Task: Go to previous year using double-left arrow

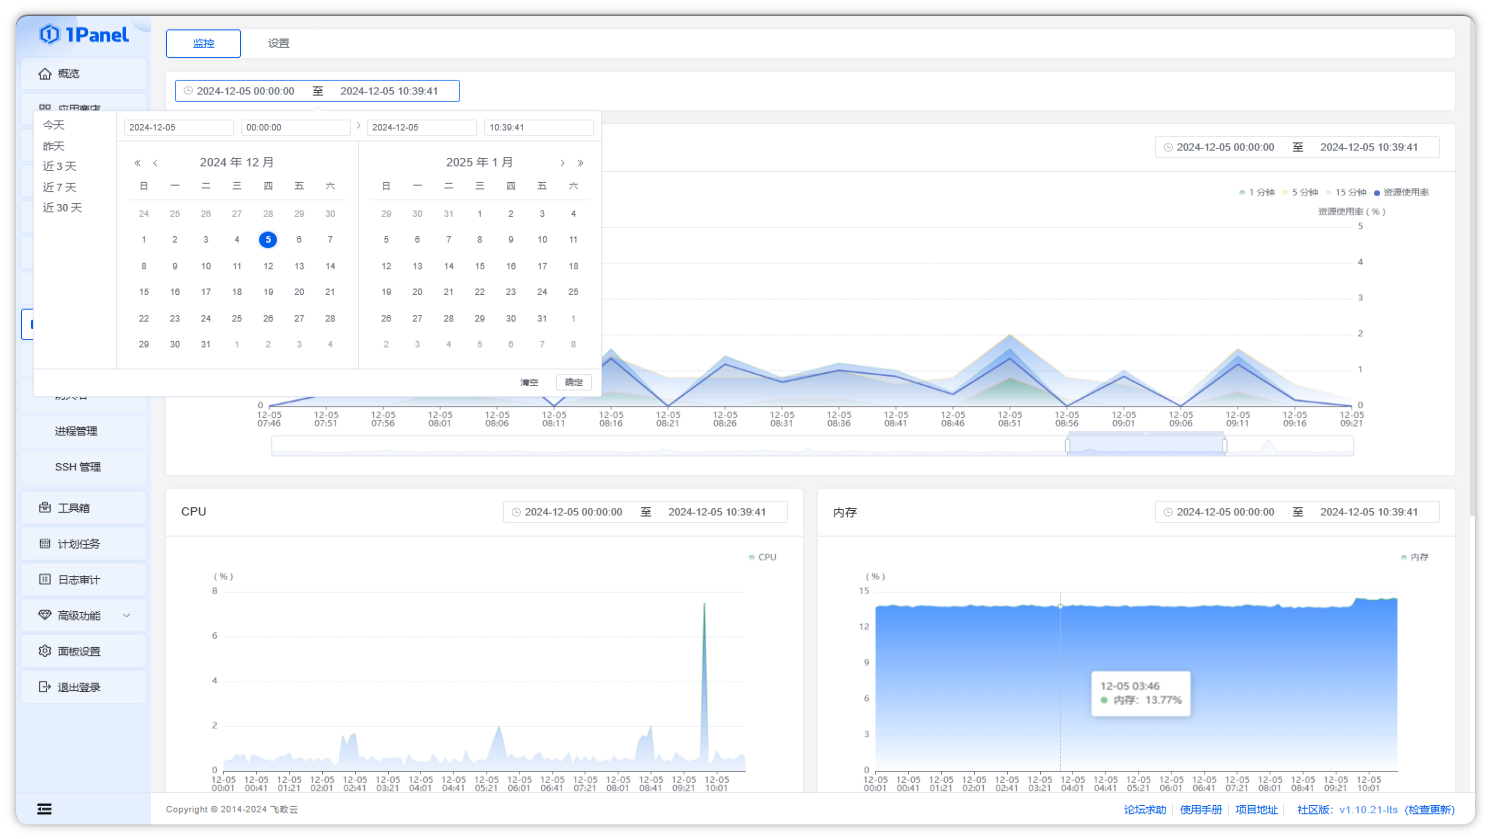Action: (137, 163)
